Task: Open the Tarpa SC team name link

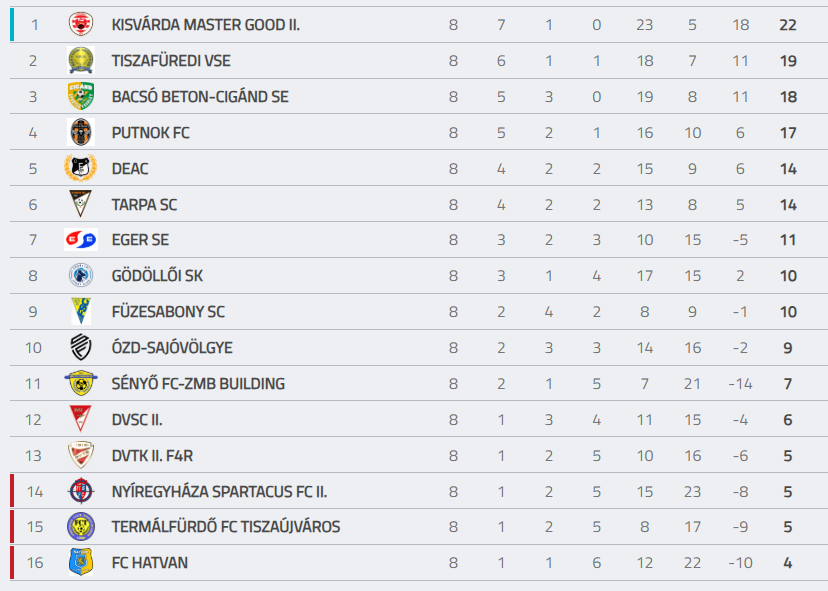Action: pyautogui.click(x=144, y=204)
